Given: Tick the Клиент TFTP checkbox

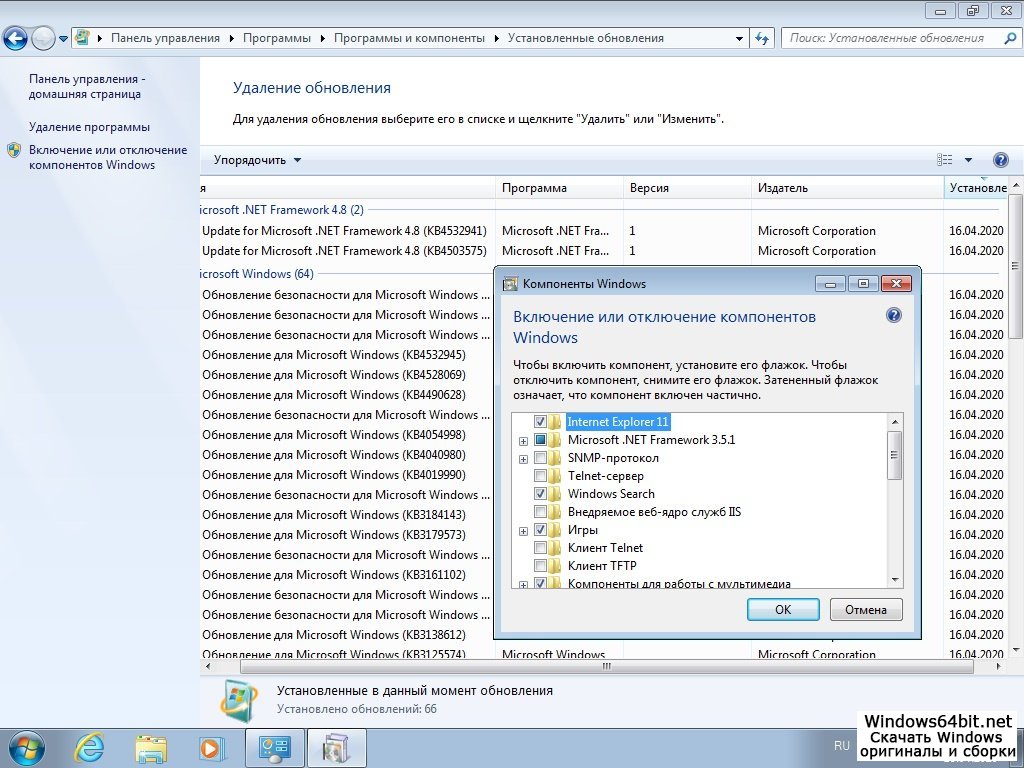Looking at the screenshot, I should coord(541,566).
